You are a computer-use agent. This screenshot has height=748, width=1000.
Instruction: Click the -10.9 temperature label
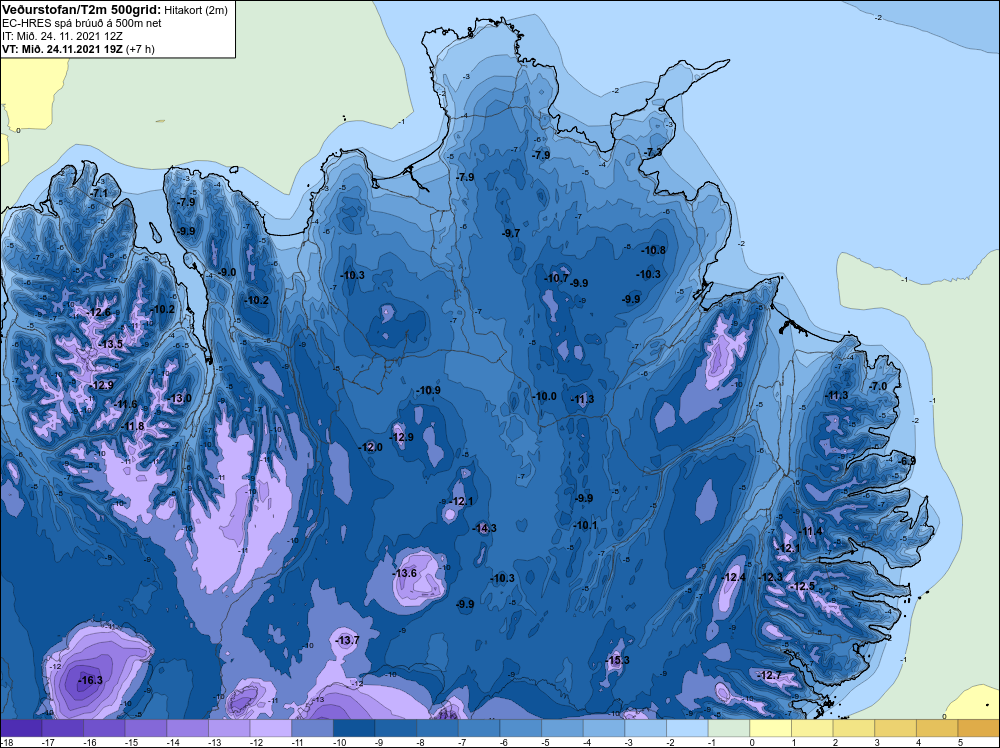point(428,390)
